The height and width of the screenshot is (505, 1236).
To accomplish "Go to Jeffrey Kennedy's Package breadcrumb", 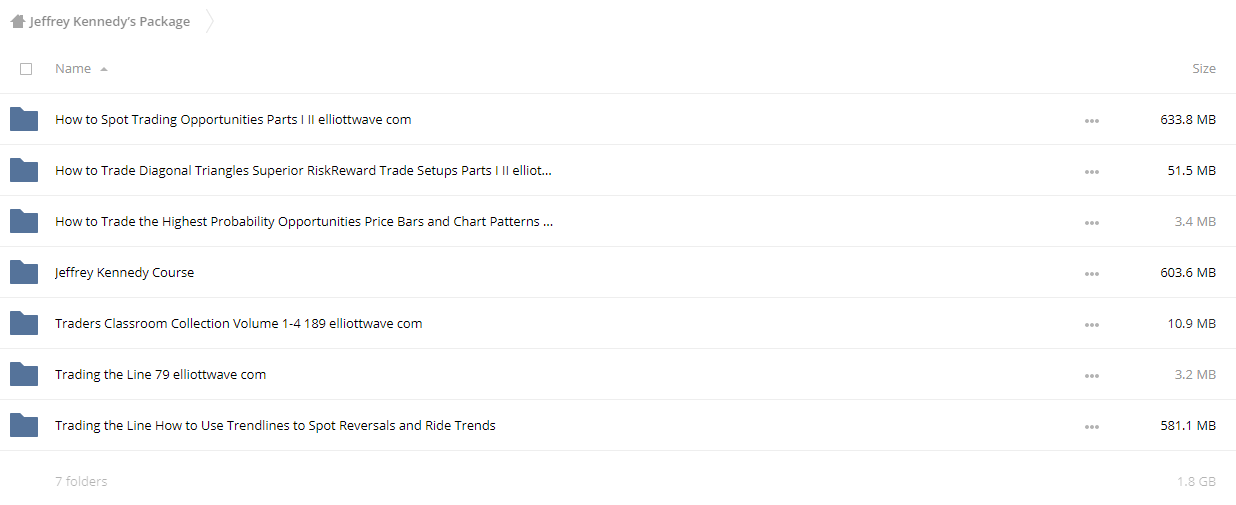I will click(x=110, y=21).
